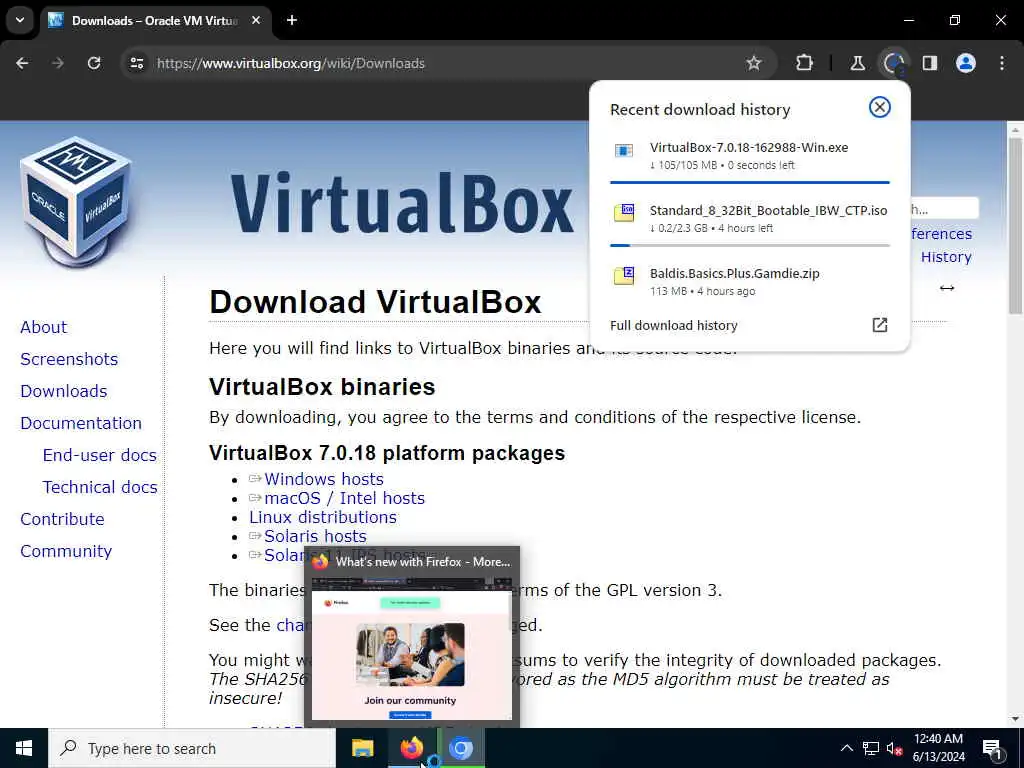Click the ISO download progress bar

[750, 246]
